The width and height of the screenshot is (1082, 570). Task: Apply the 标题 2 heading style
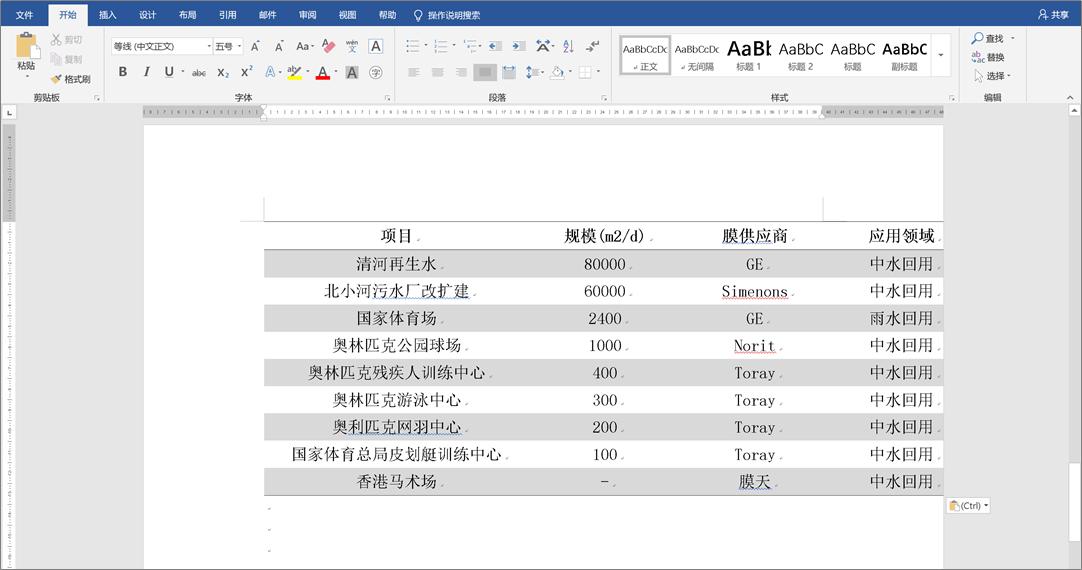(800, 56)
